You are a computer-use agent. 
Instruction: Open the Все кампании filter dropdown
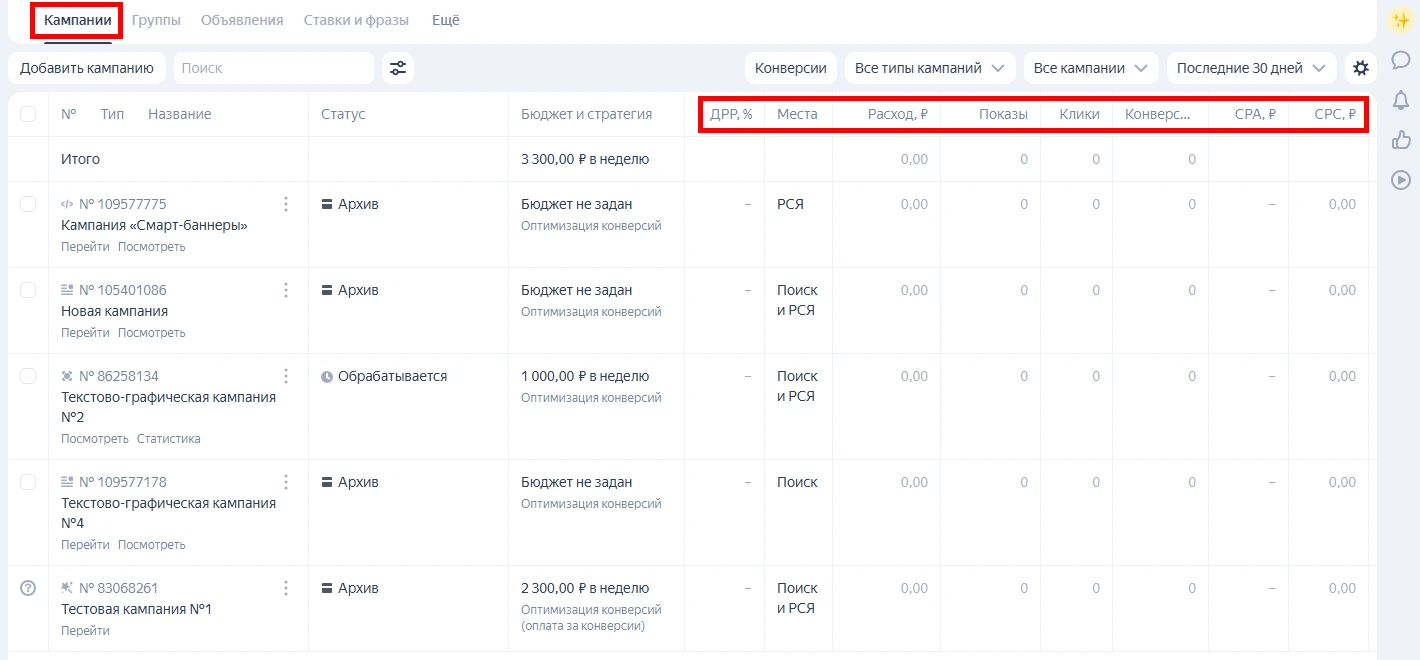coord(1091,68)
